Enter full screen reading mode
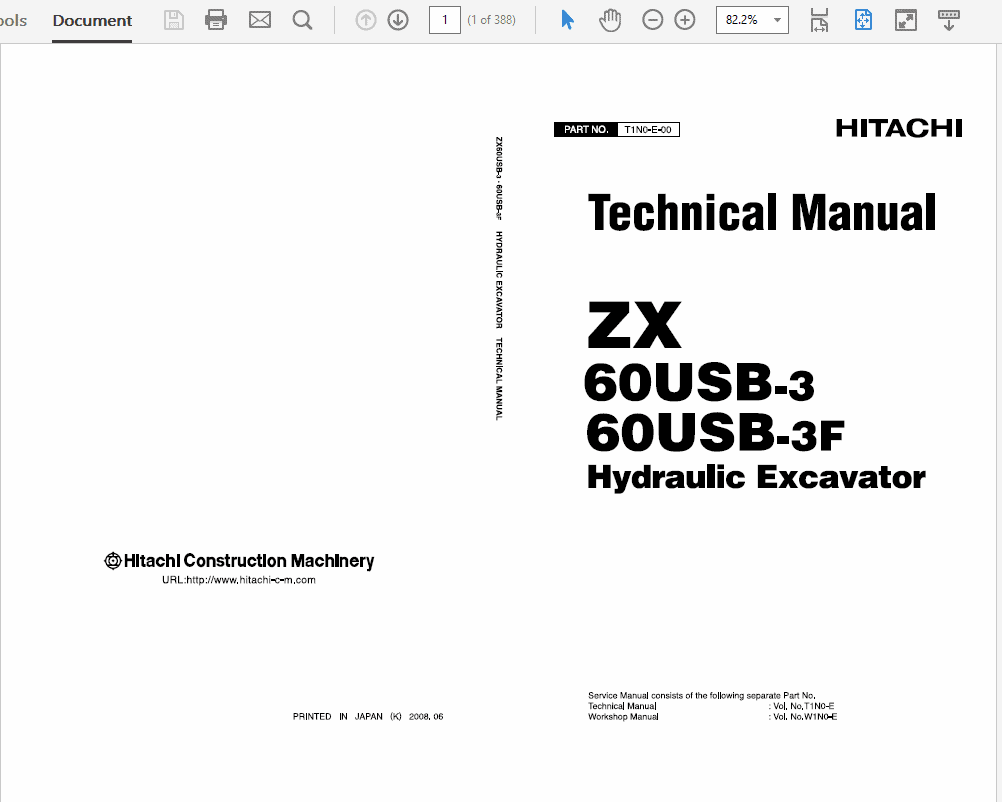The width and height of the screenshot is (1002, 802). 906,19
